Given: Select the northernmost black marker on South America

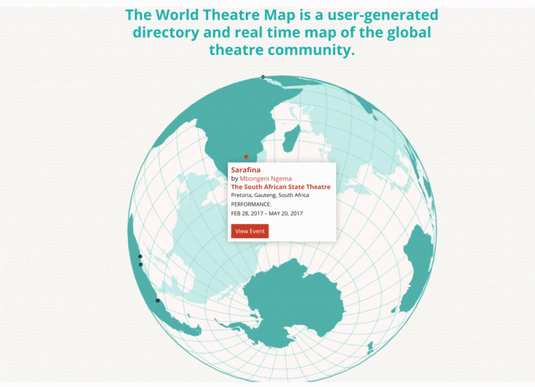Looking at the screenshot, I should pos(140,256).
